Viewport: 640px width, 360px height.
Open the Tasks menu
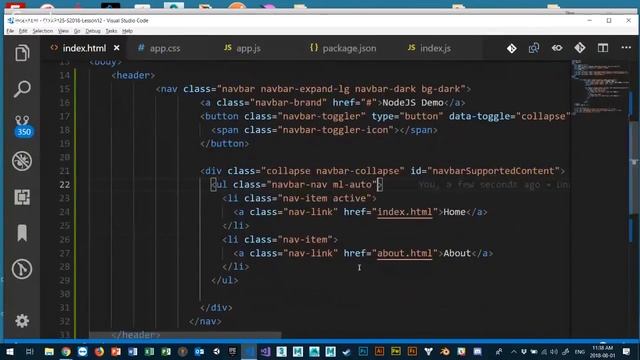point(111,31)
